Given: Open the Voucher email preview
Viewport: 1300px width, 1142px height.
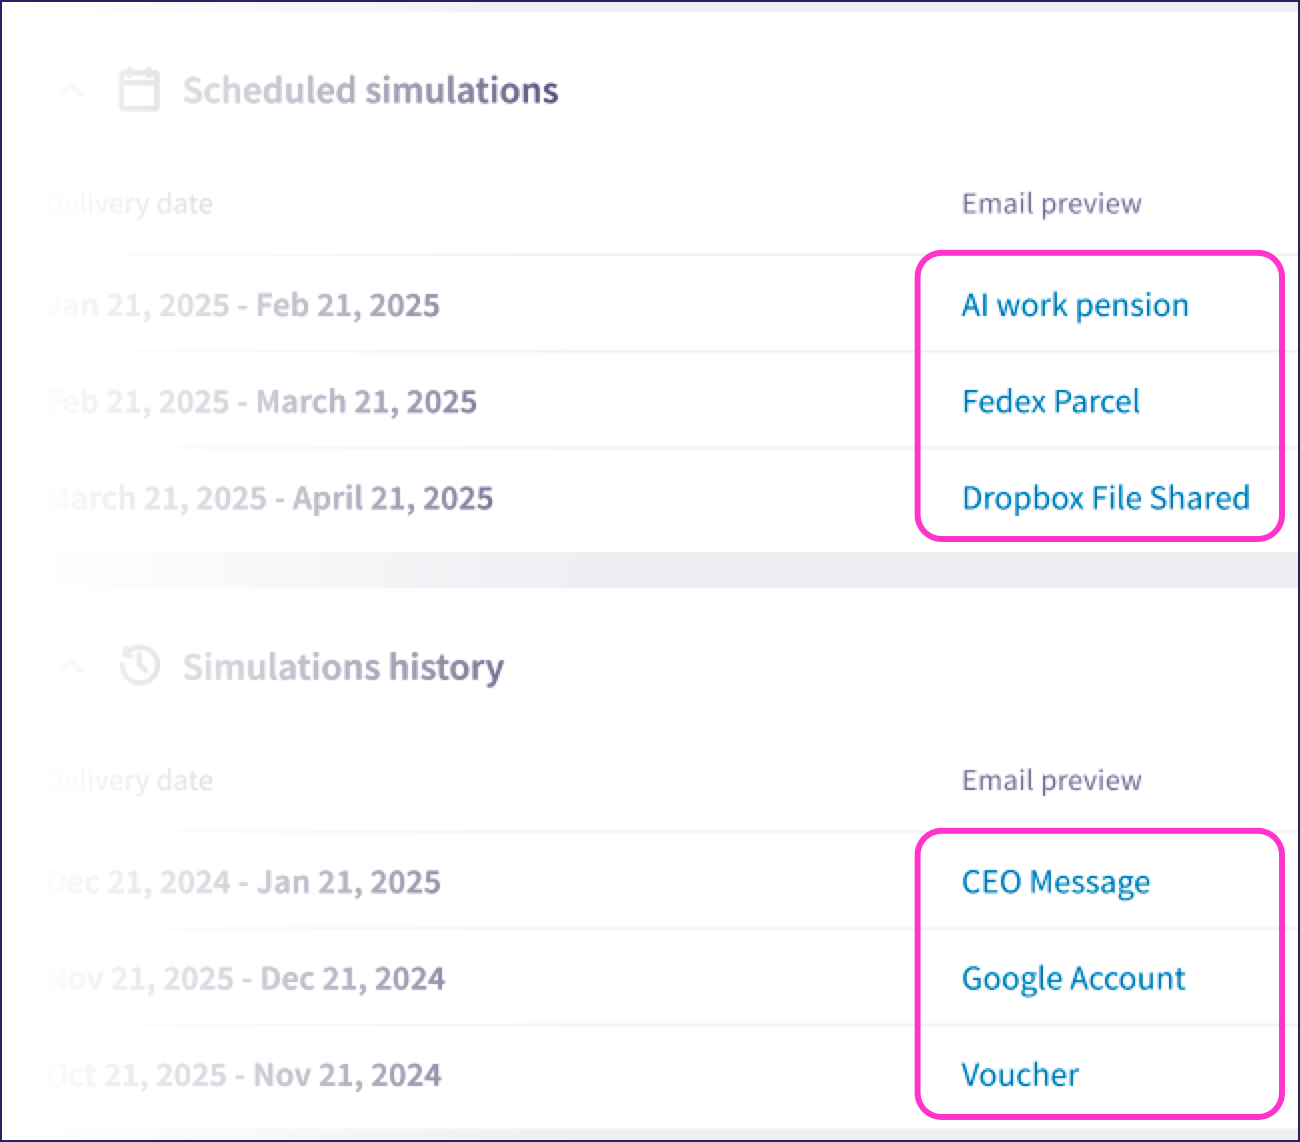Looking at the screenshot, I should [x=1020, y=1075].
